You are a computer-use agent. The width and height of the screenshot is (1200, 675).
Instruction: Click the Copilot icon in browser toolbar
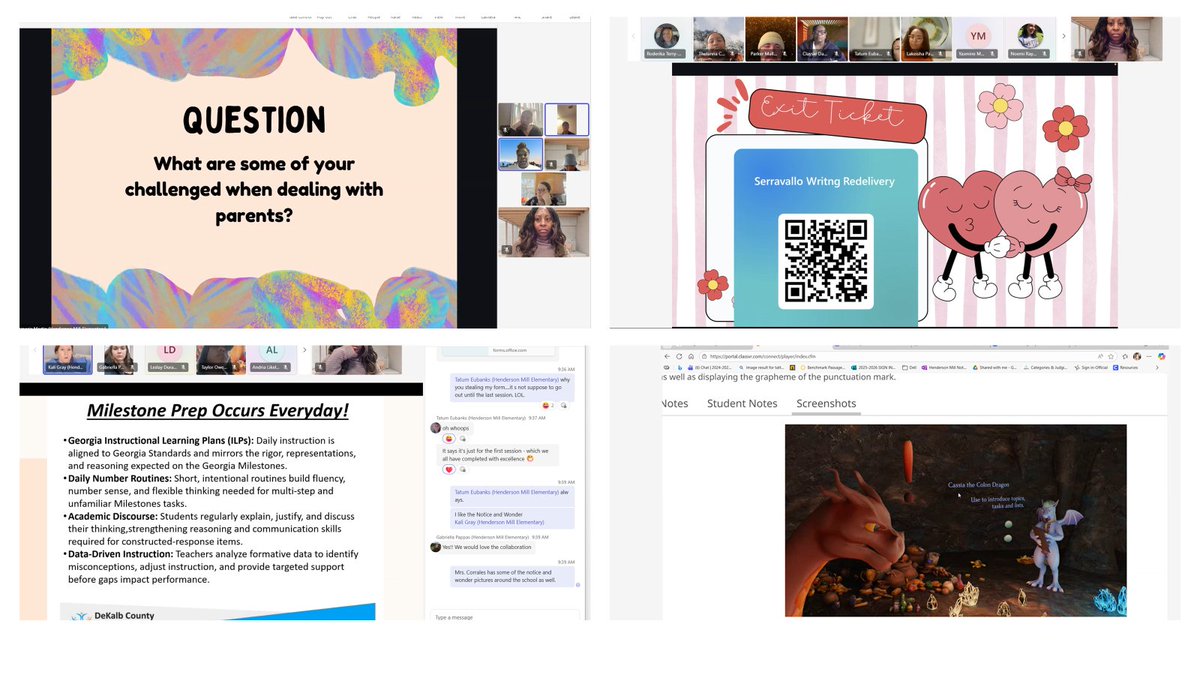coord(1160,356)
